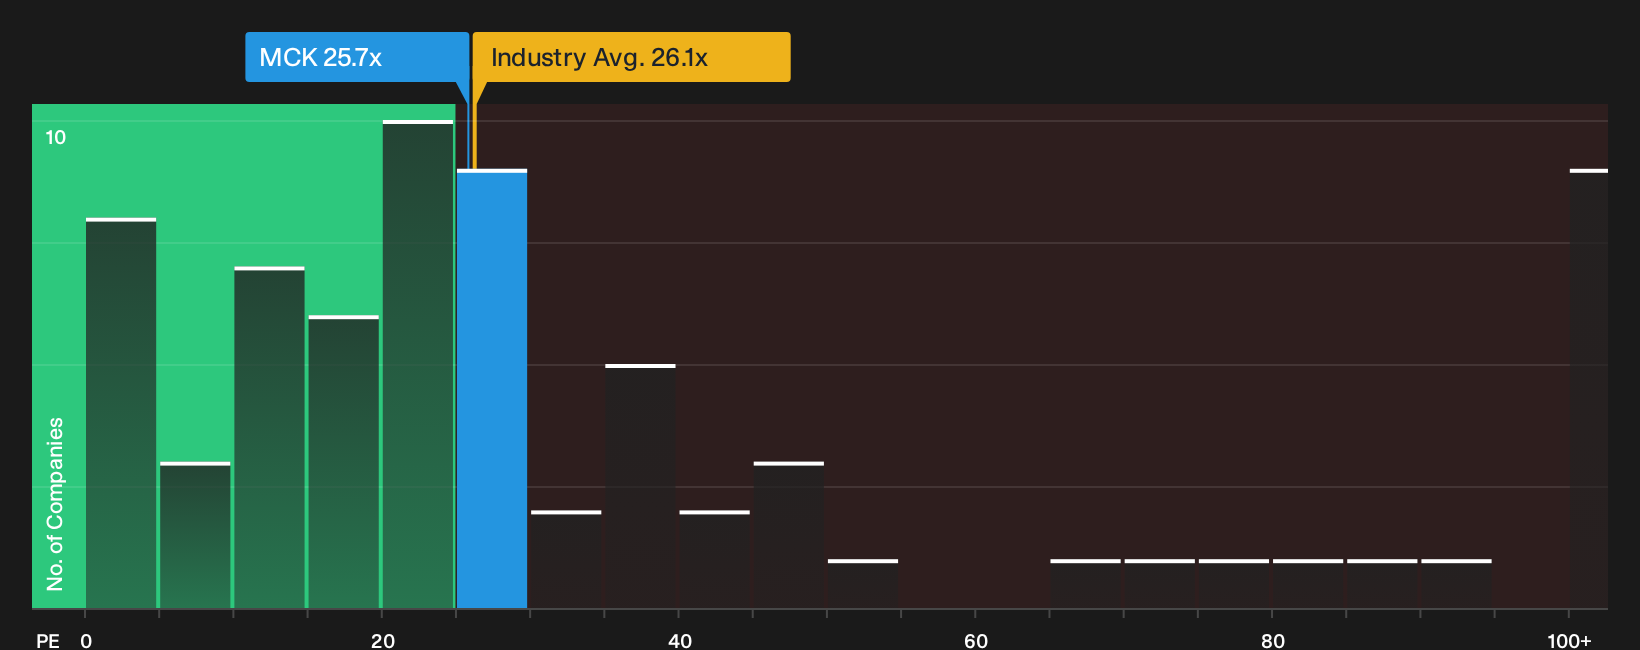
Task: Select the bar at PE 40-45
Action: point(715,559)
